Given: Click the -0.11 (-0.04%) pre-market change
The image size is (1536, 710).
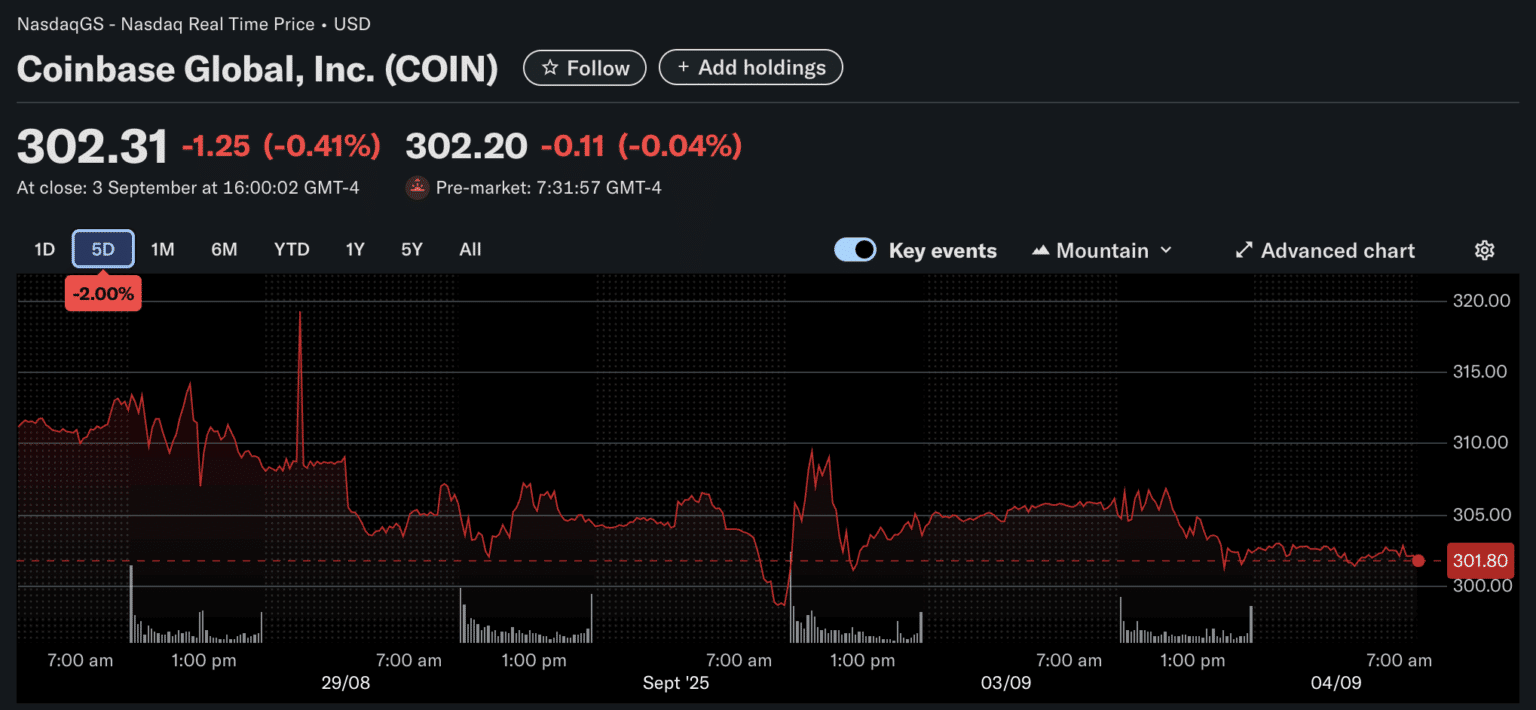Looking at the screenshot, I should tap(641, 147).
